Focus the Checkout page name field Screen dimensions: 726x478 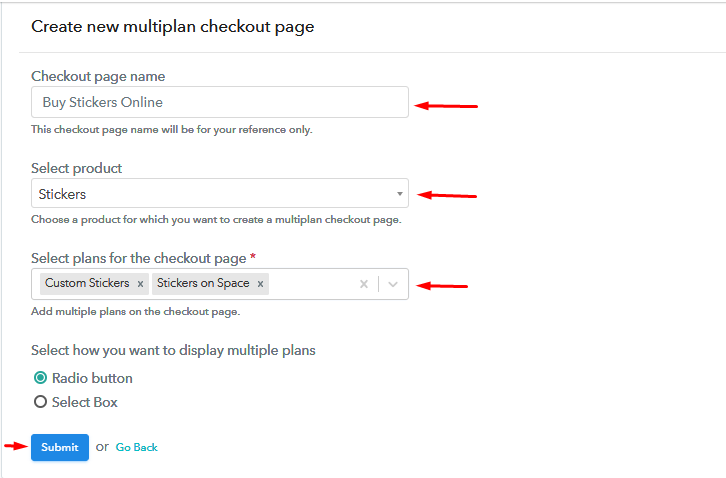(x=220, y=102)
